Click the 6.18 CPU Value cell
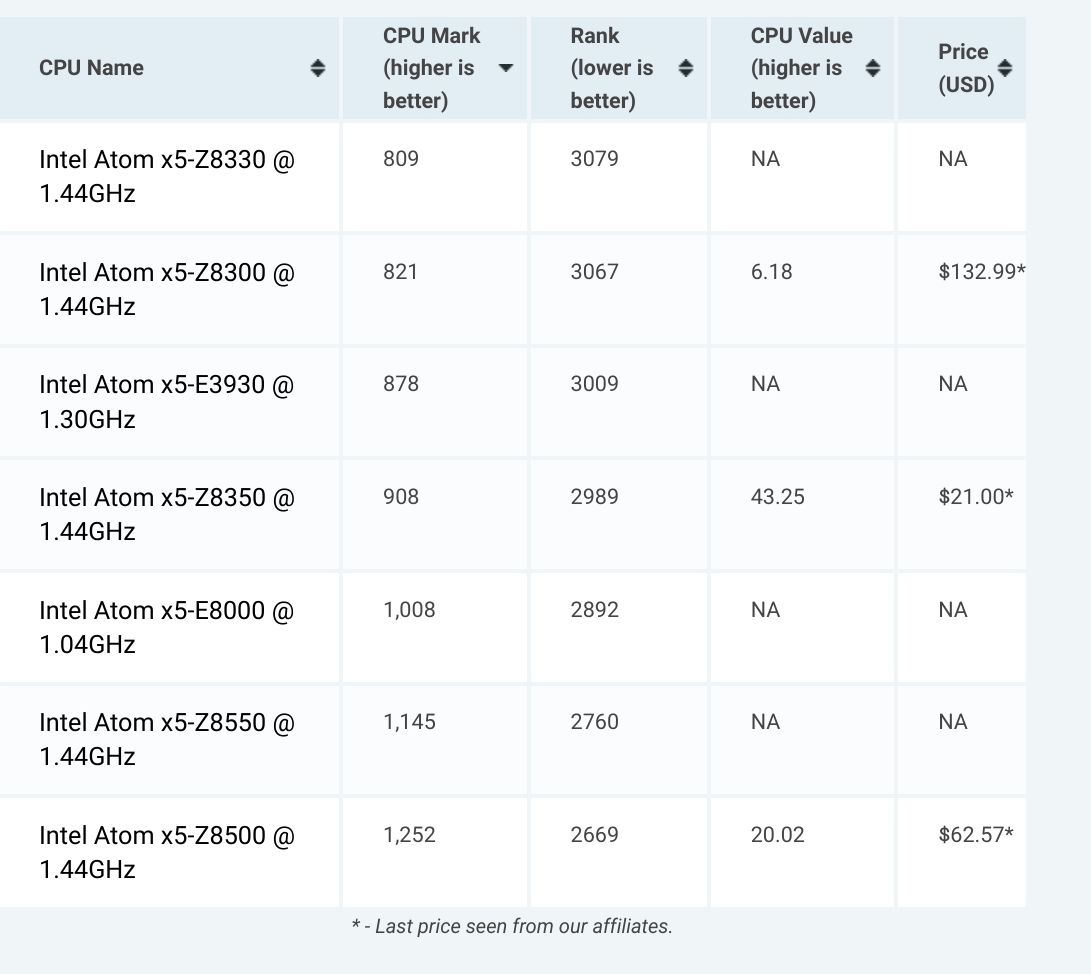 (771, 272)
